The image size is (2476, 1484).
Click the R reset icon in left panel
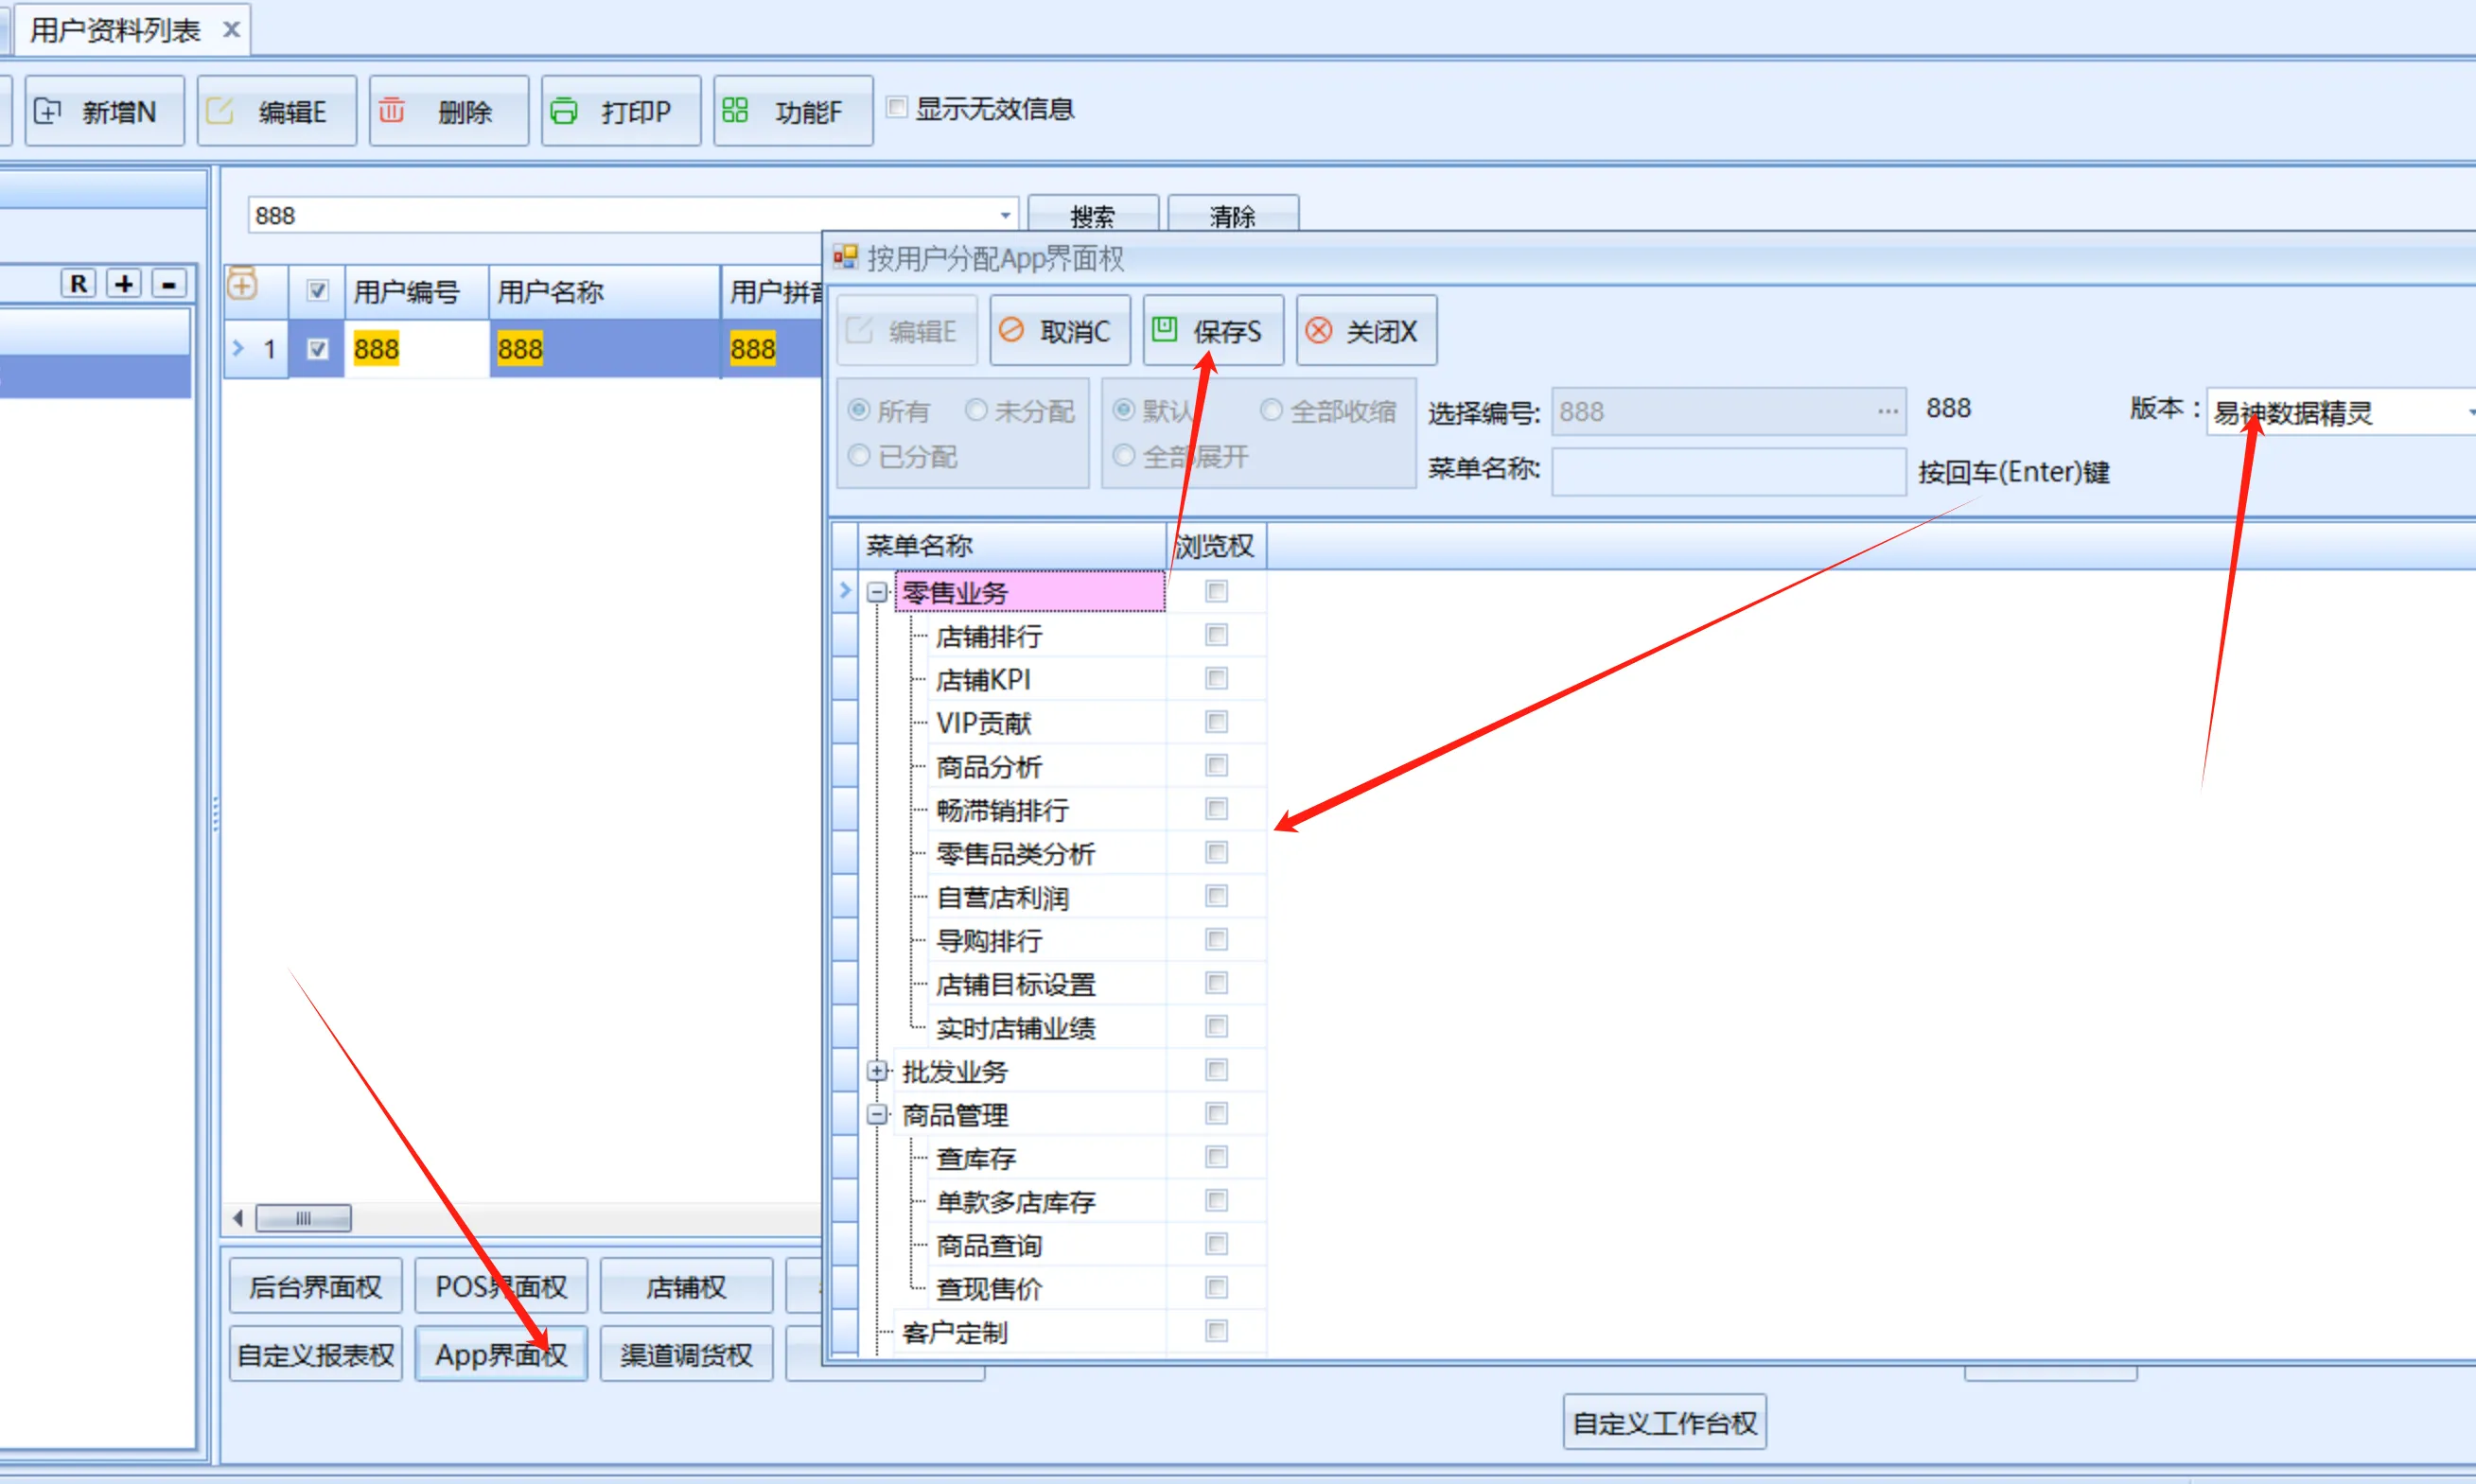point(78,284)
